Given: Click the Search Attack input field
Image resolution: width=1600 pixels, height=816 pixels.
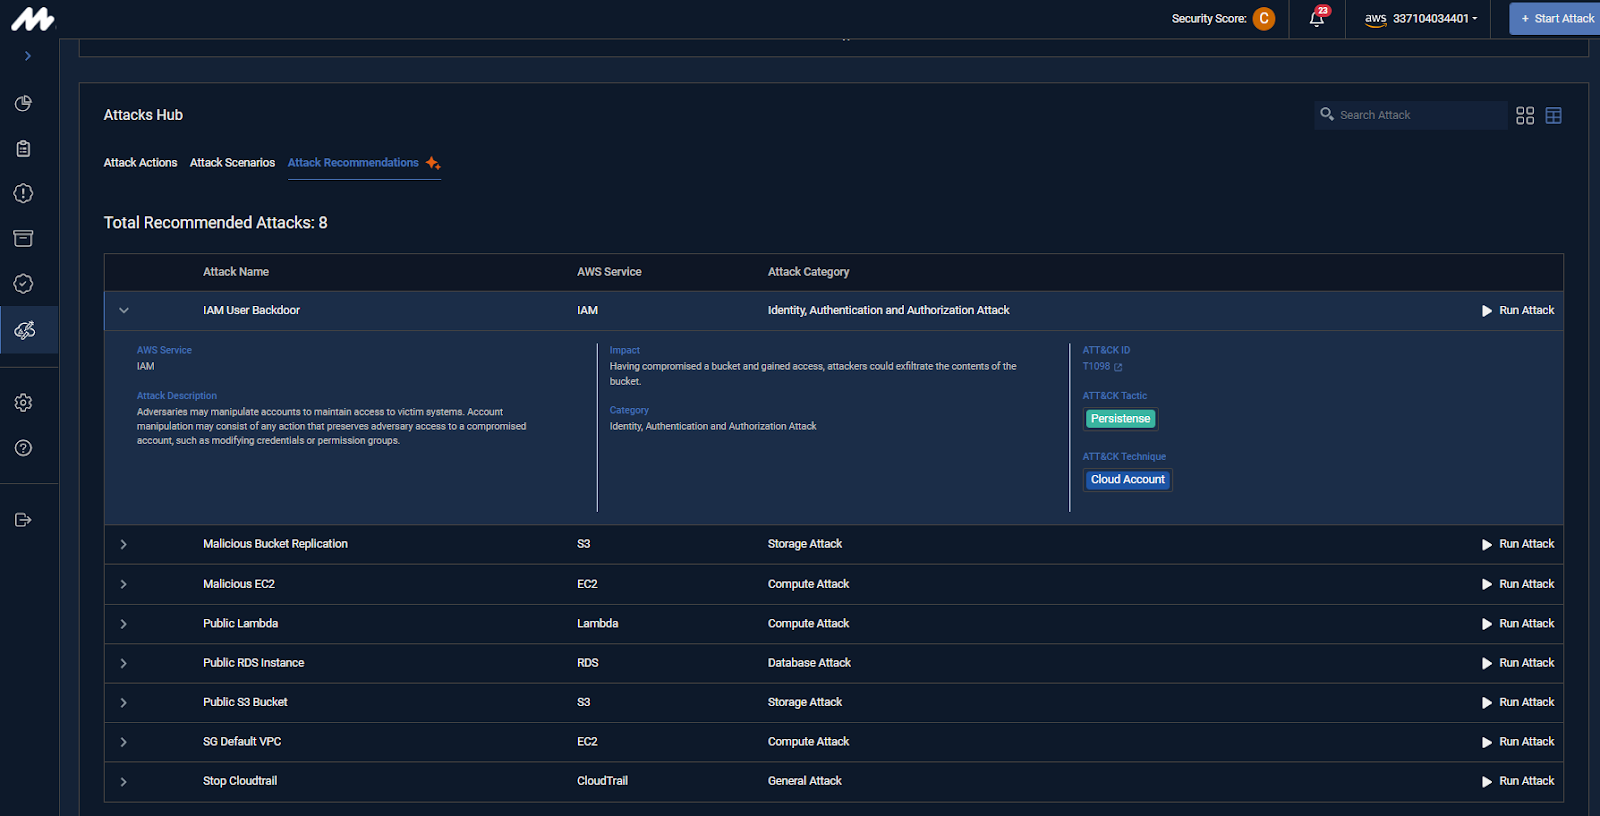Looking at the screenshot, I should pyautogui.click(x=1410, y=115).
